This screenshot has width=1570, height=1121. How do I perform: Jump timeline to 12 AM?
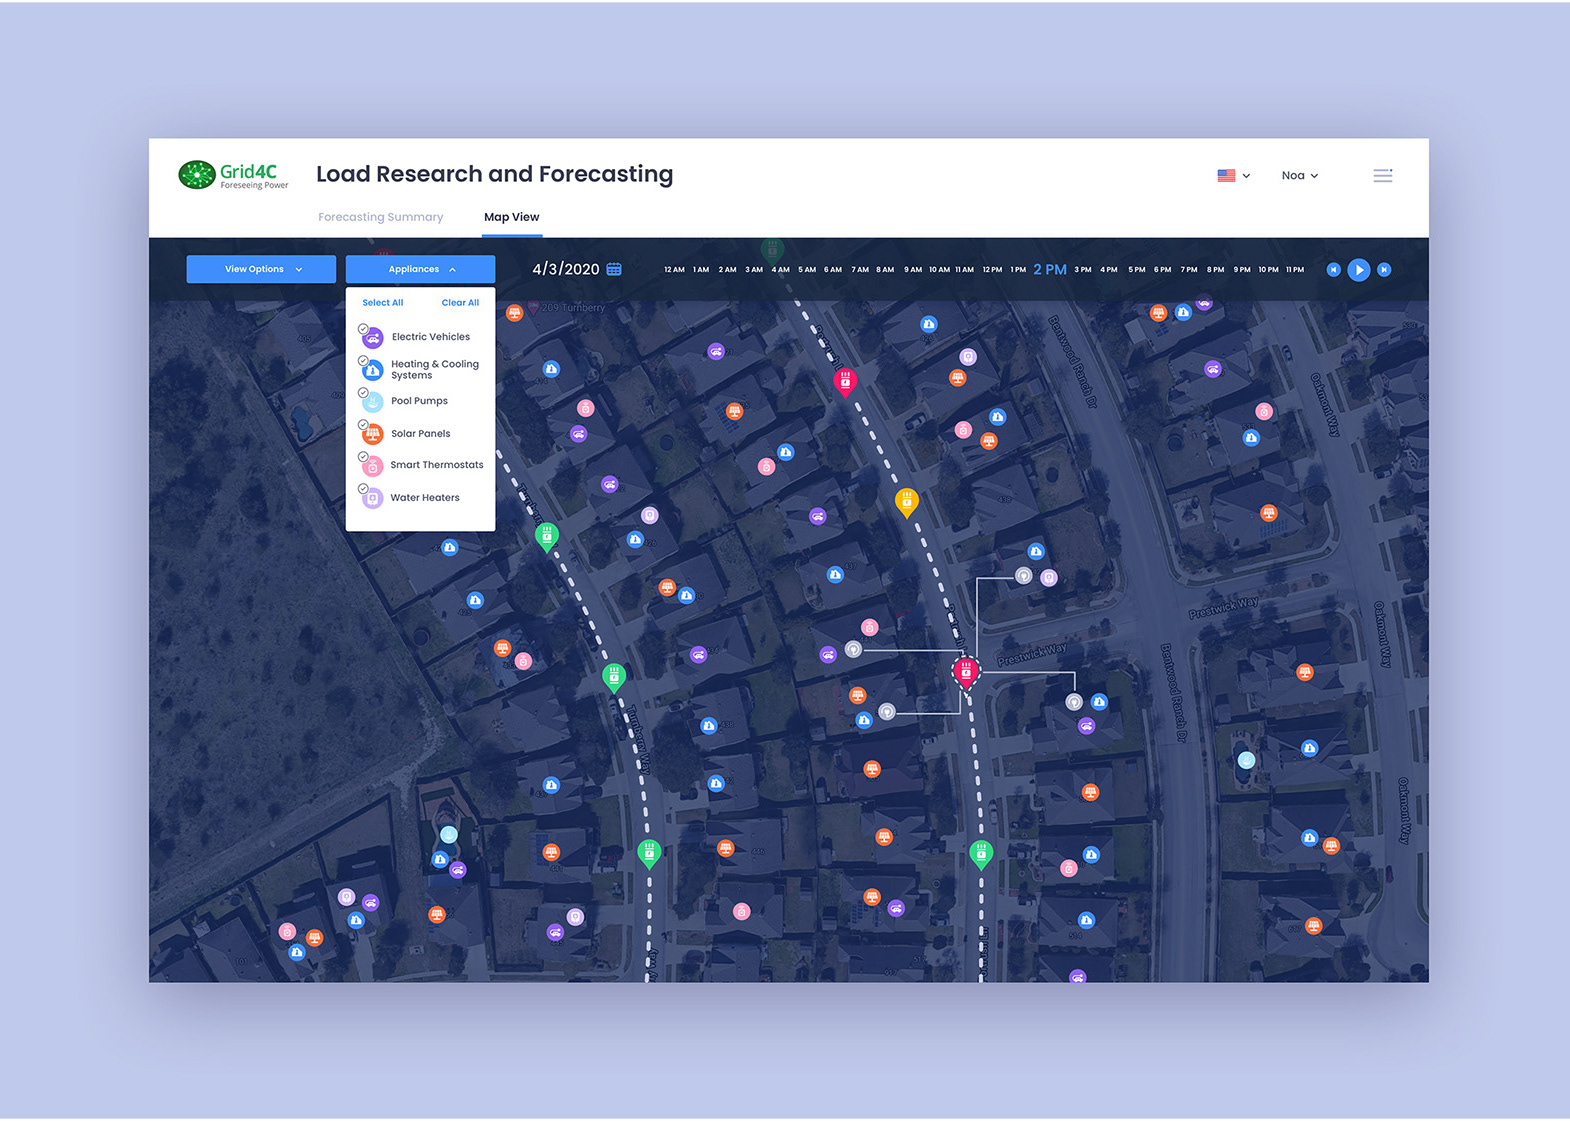point(674,270)
